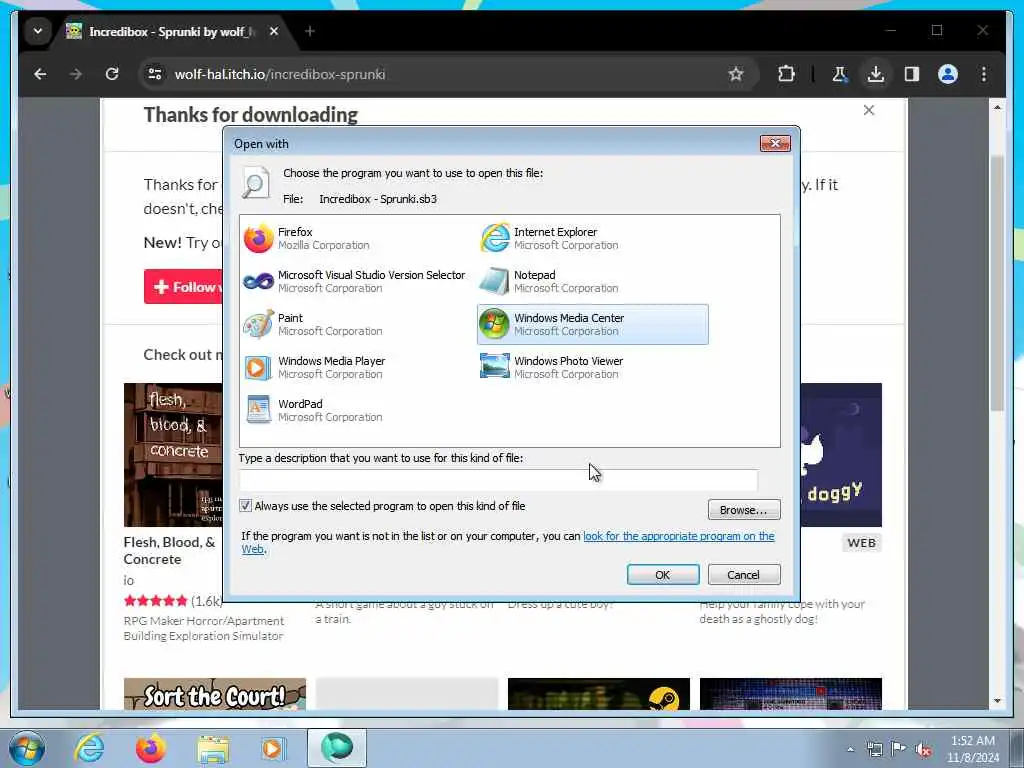Open a new Chrome tab
Image resolution: width=1024 pixels, height=768 pixels.
(x=310, y=31)
